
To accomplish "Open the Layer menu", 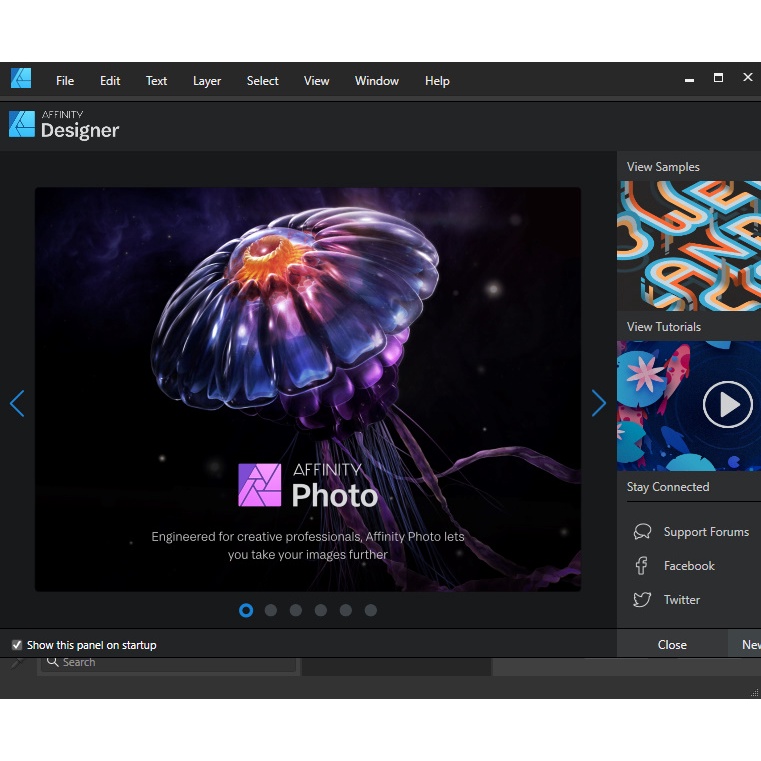I will (207, 81).
